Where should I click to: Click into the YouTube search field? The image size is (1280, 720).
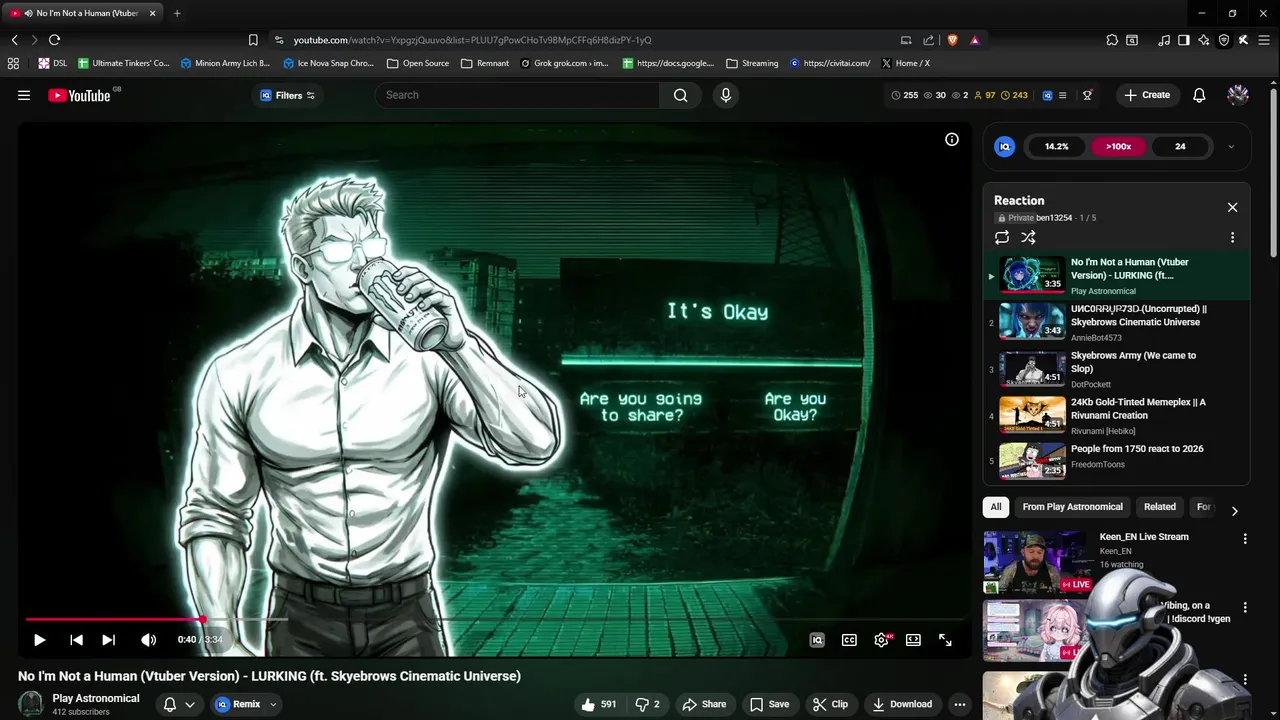518,95
